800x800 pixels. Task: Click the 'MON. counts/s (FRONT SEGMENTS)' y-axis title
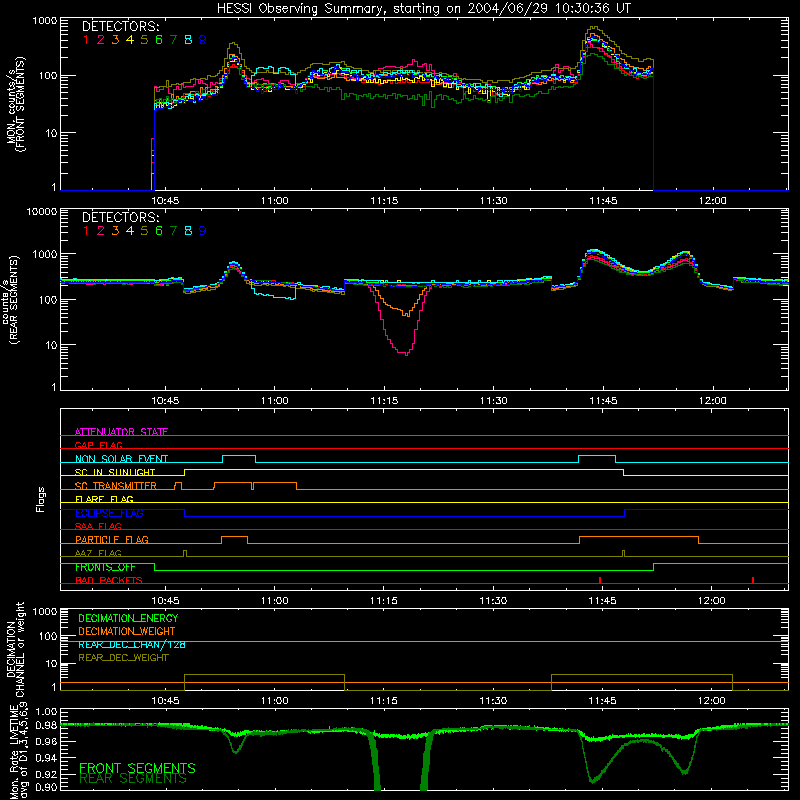(x=15, y=105)
